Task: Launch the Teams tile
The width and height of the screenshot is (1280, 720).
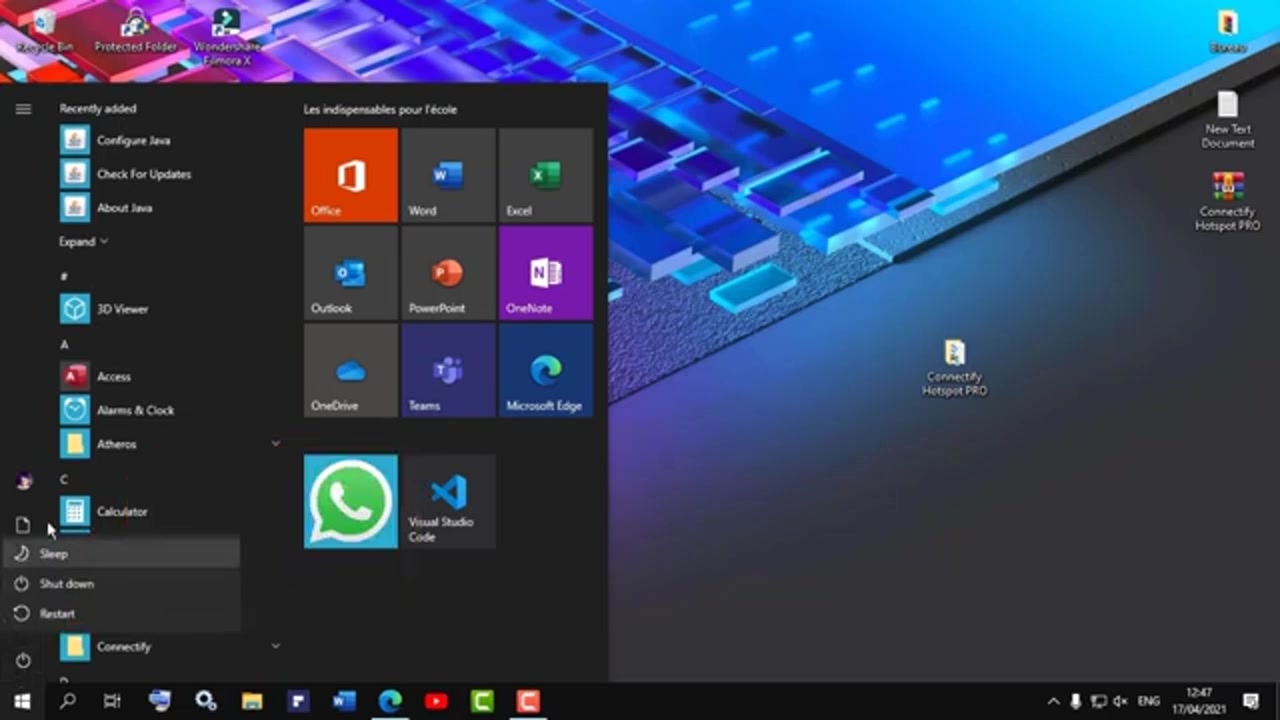Action: (x=448, y=370)
